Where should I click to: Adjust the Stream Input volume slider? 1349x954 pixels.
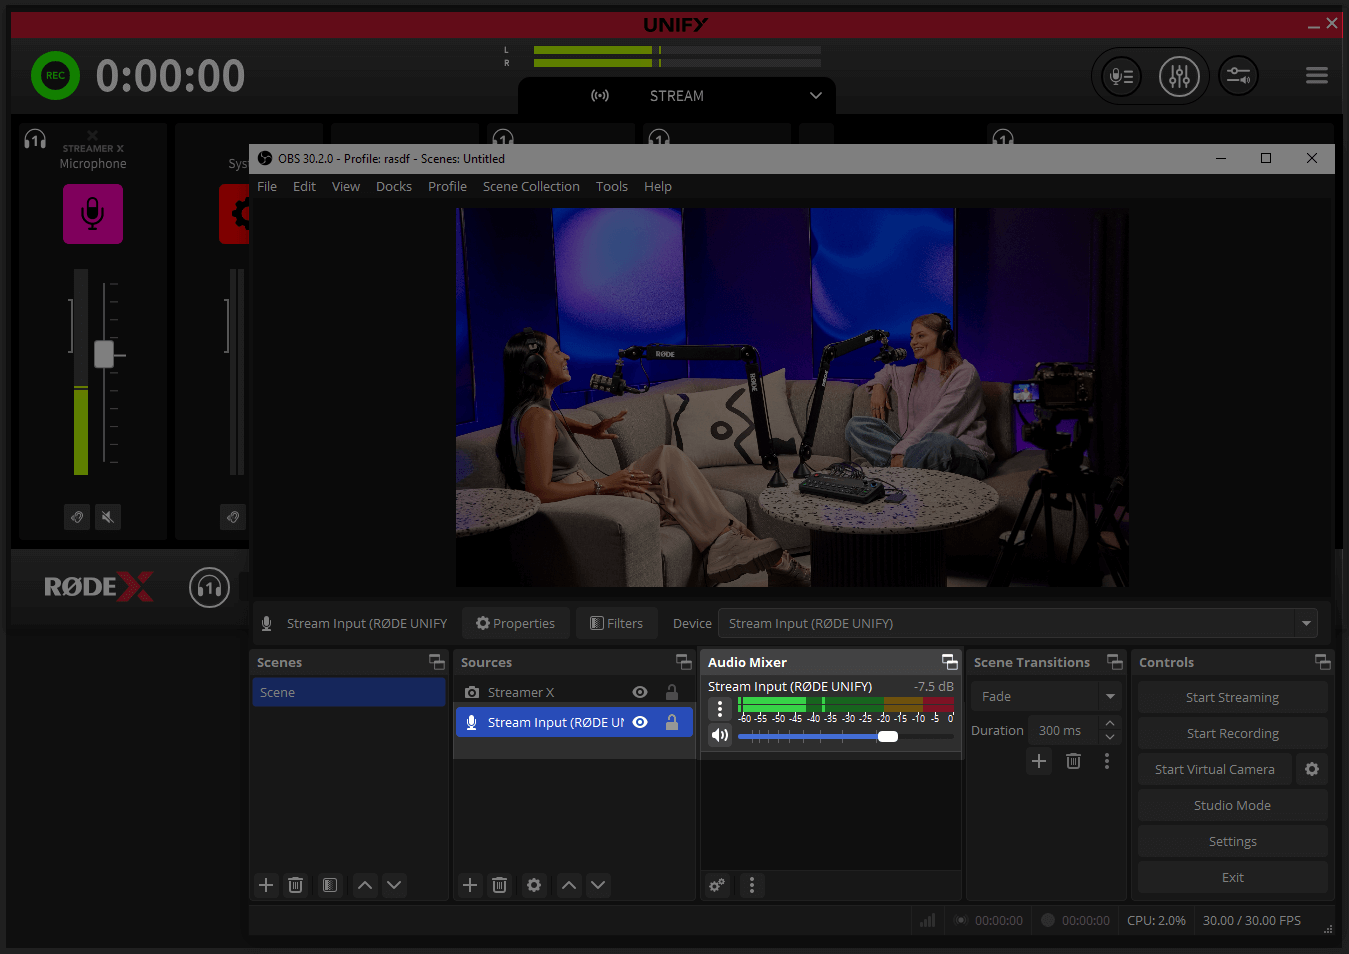888,736
